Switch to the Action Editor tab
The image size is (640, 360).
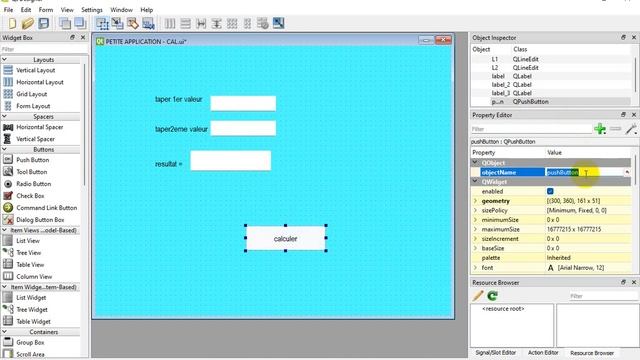pyautogui.click(x=543, y=352)
